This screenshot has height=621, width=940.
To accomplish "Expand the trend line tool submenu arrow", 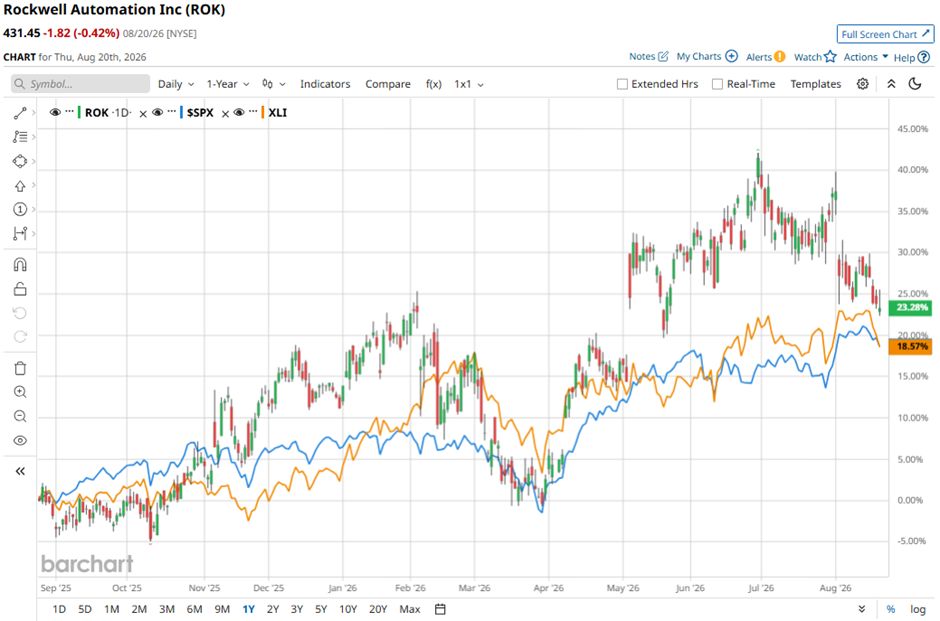I will 34,113.
